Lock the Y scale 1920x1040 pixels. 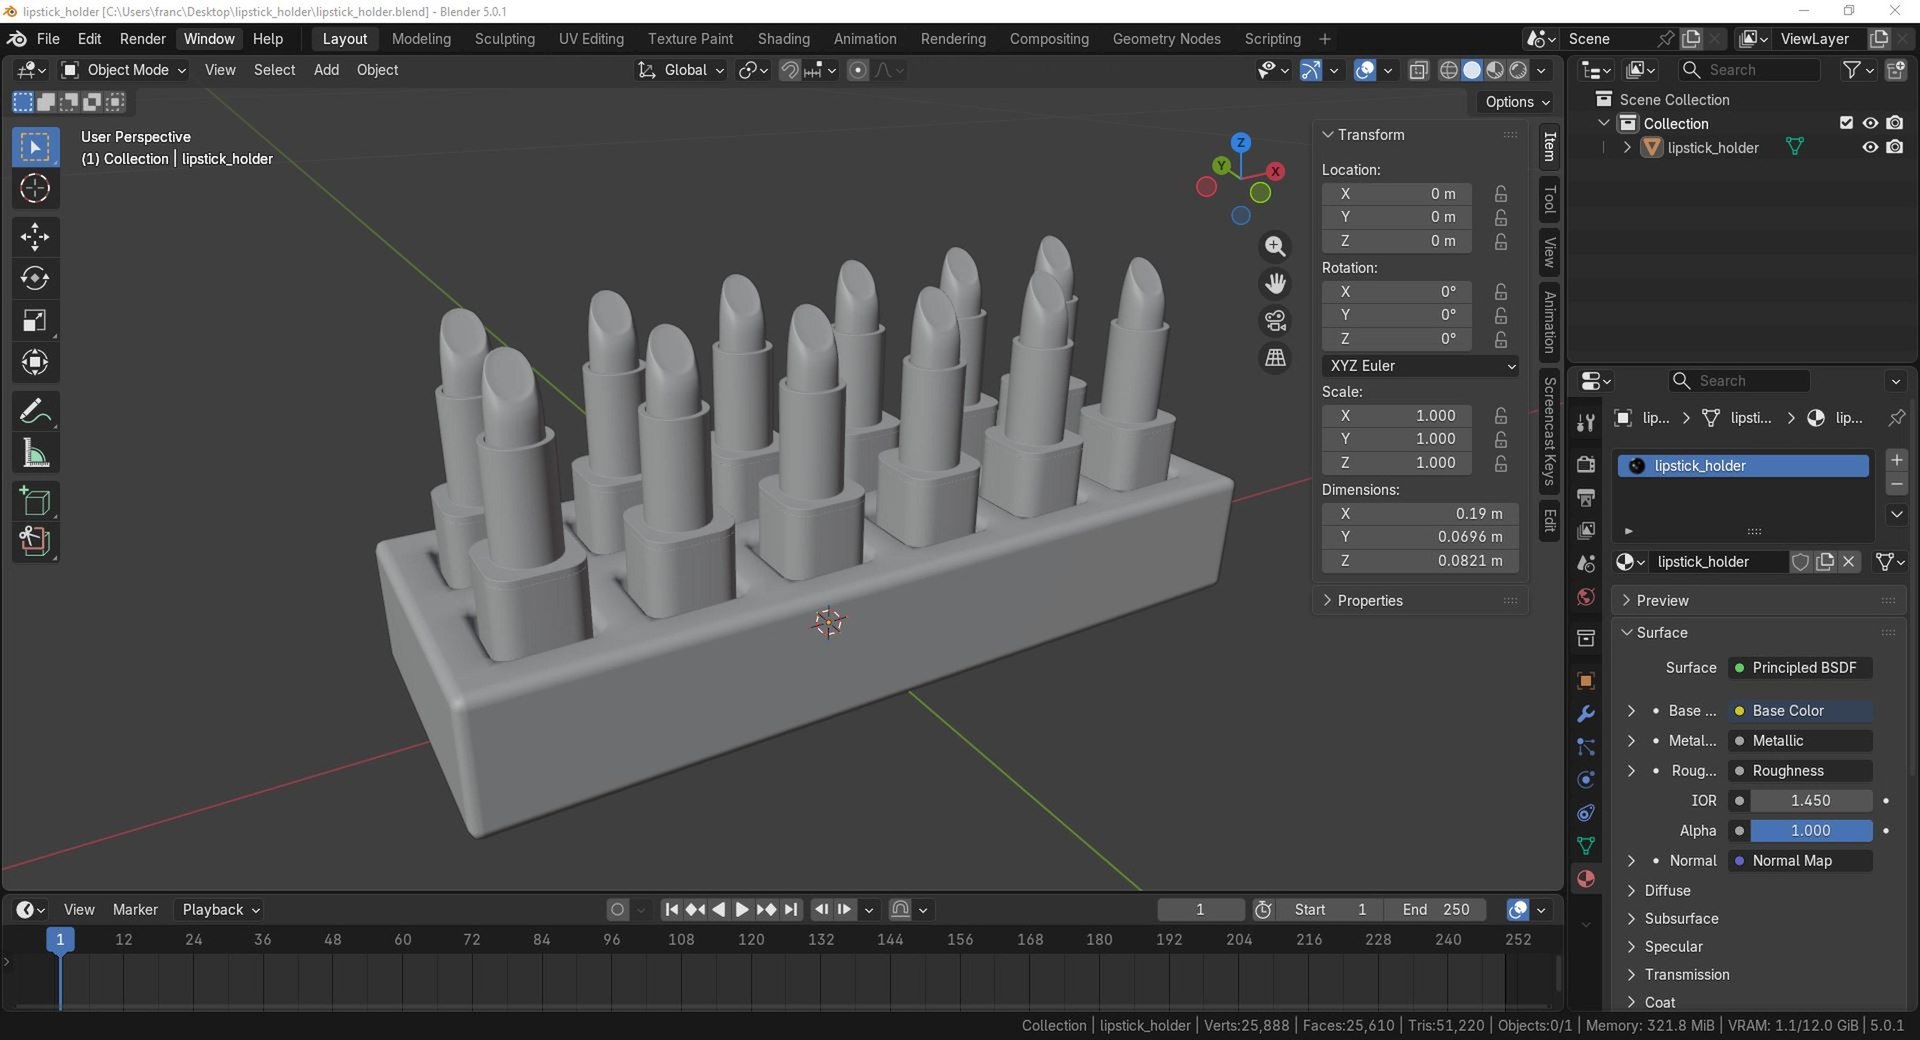click(1501, 439)
